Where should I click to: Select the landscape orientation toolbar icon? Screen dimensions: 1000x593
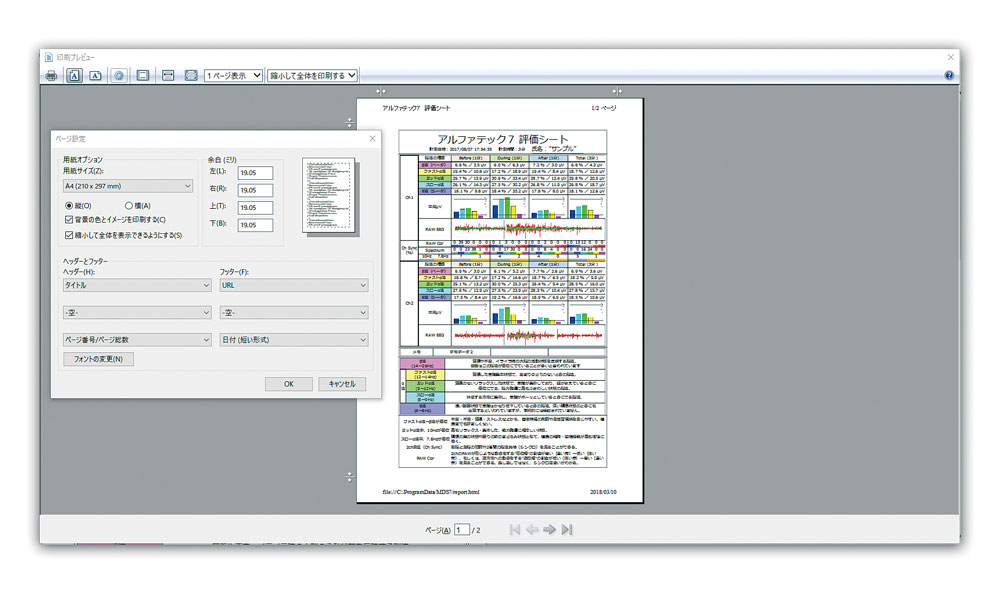(x=95, y=75)
